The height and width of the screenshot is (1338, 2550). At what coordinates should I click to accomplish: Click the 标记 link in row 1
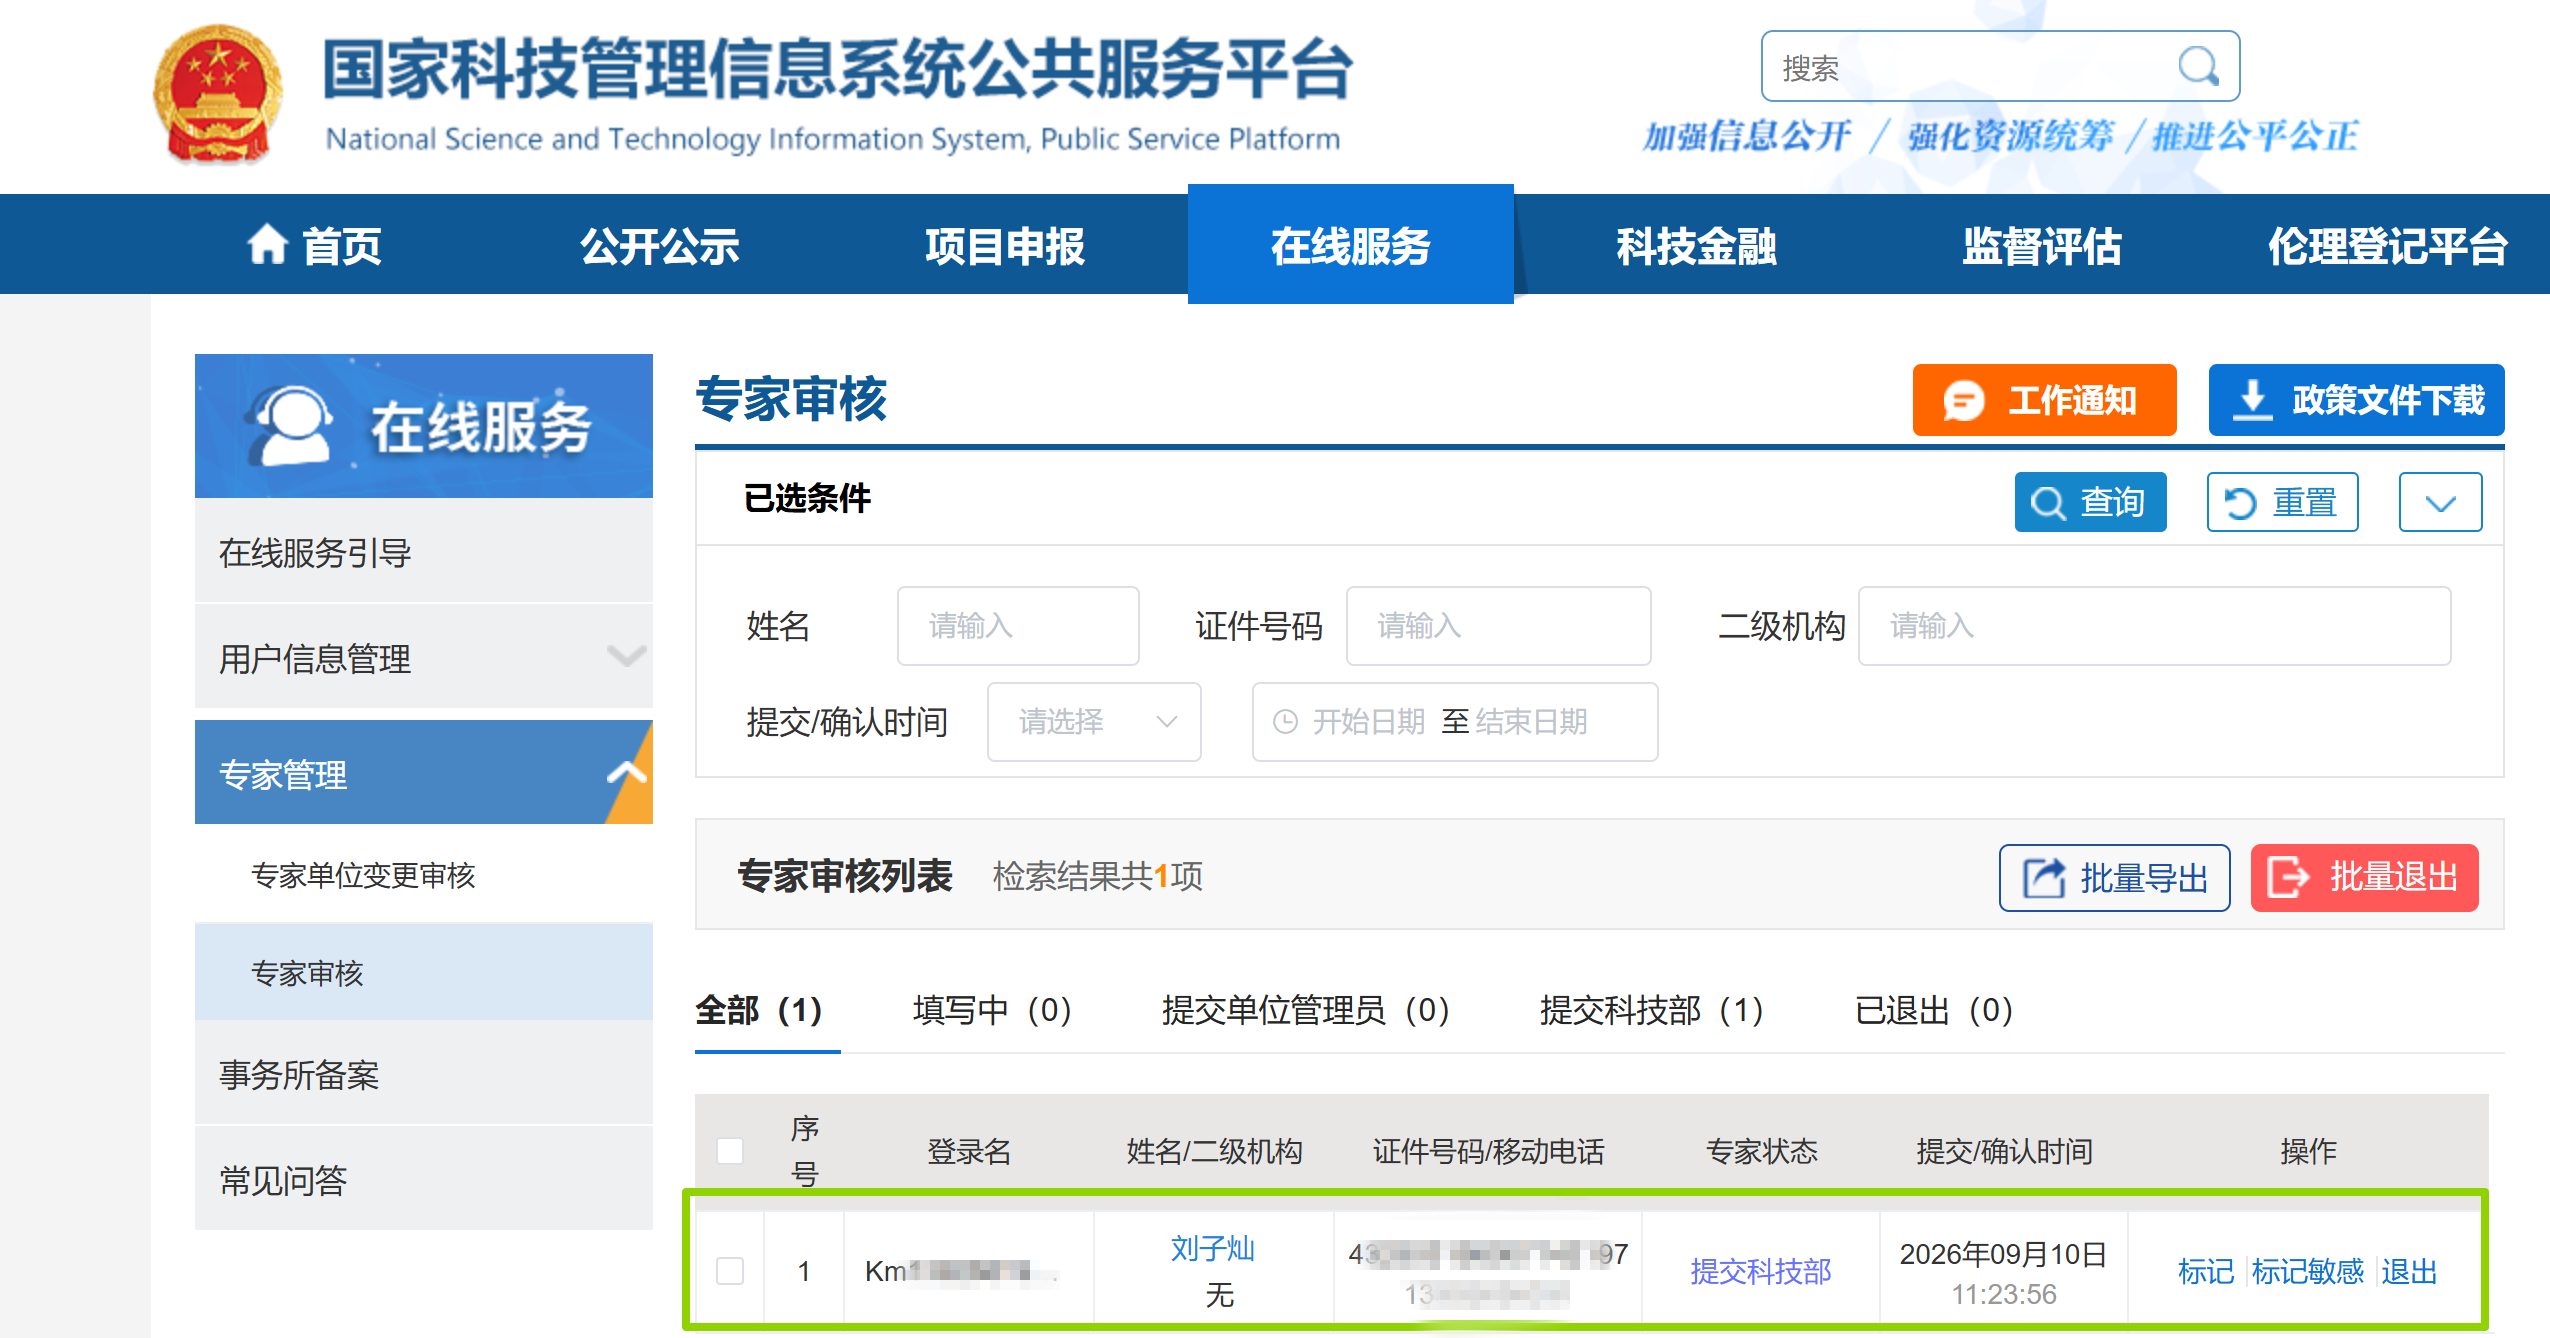click(2205, 1272)
